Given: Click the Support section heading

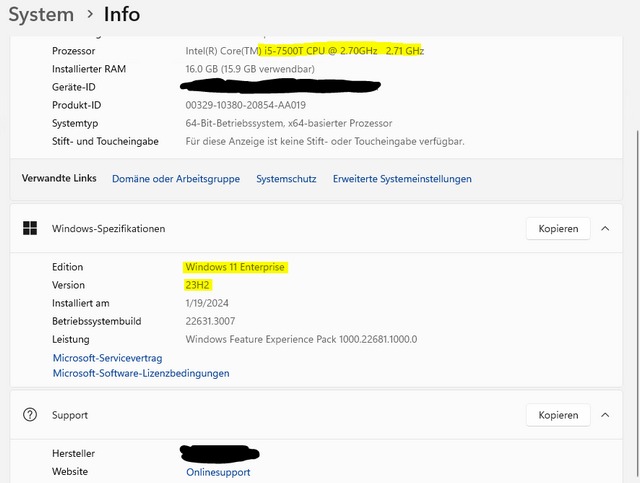Looking at the screenshot, I should coord(70,415).
